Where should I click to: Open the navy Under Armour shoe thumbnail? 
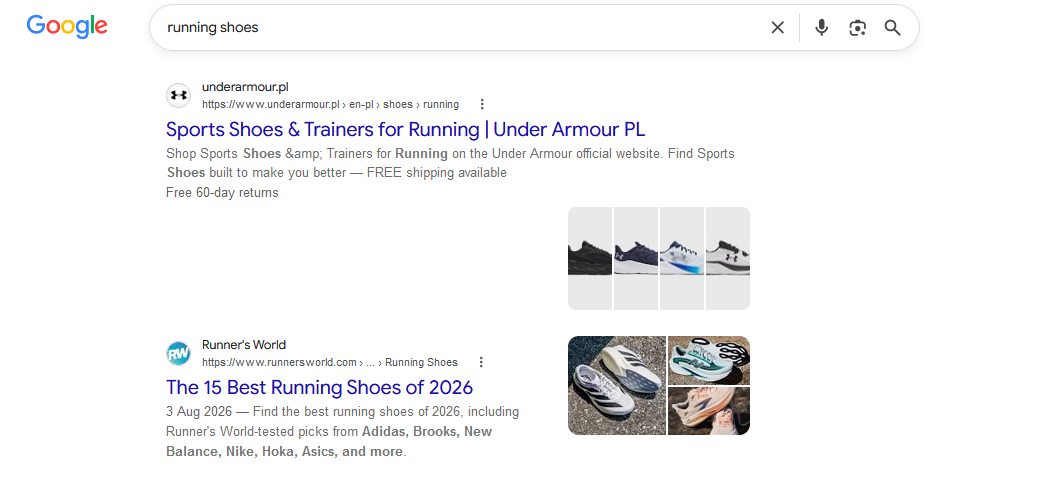tap(636, 258)
